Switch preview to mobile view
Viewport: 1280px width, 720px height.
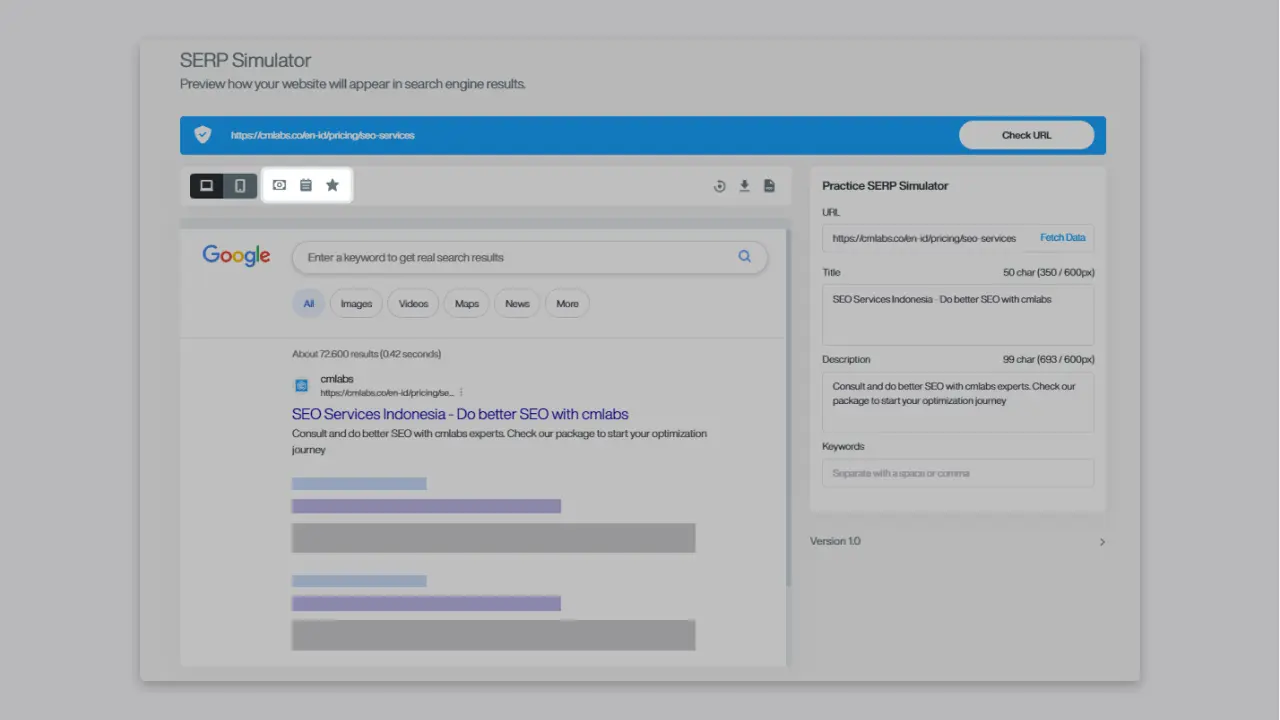(240, 185)
